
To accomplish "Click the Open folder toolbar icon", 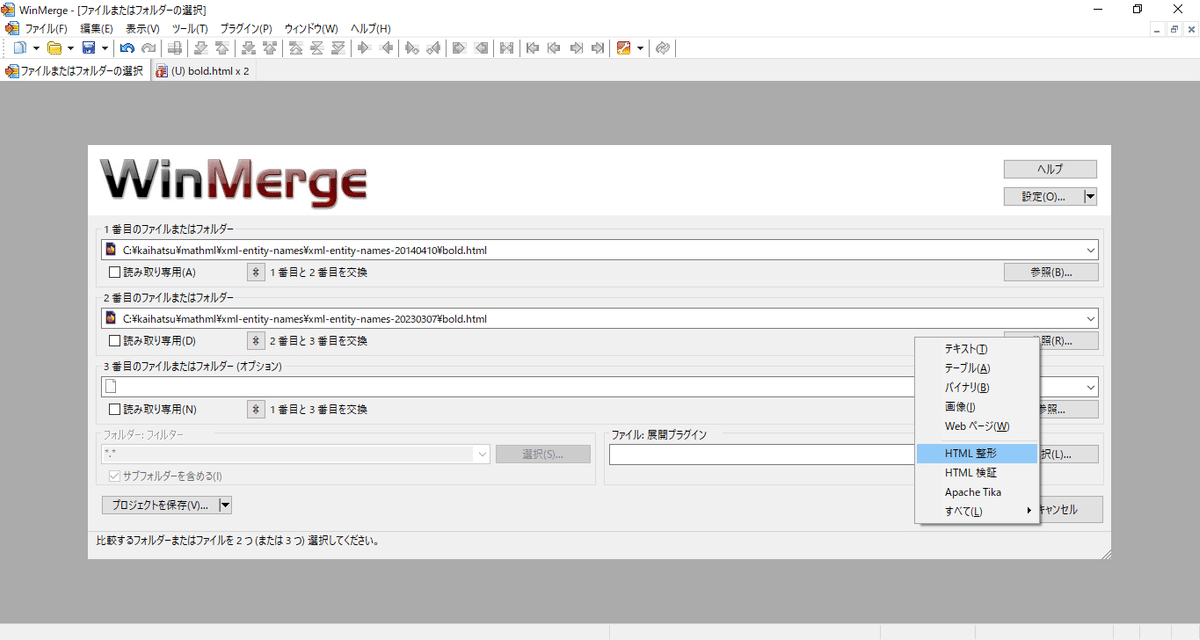I will point(54,48).
